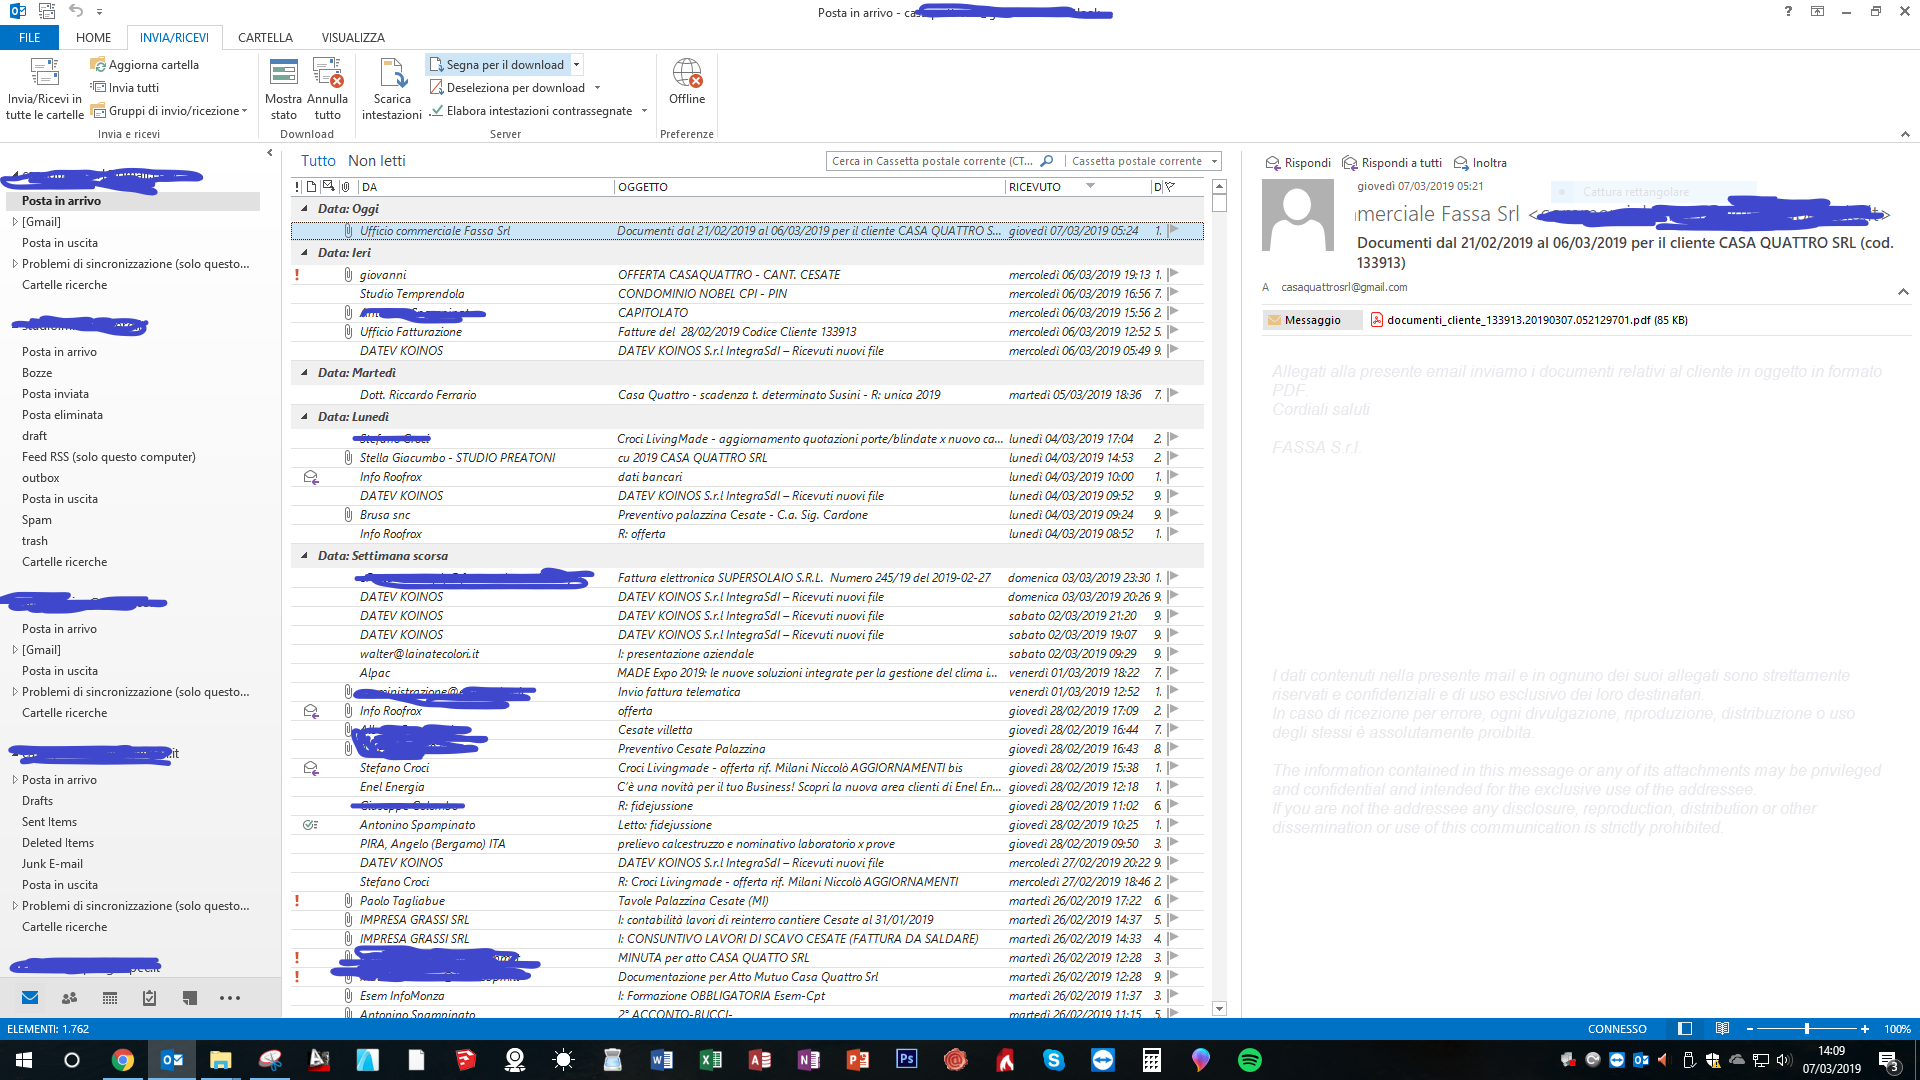Open the Sent Items folder
Screen dimensions: 1920x1080
(x=49, y=822)
